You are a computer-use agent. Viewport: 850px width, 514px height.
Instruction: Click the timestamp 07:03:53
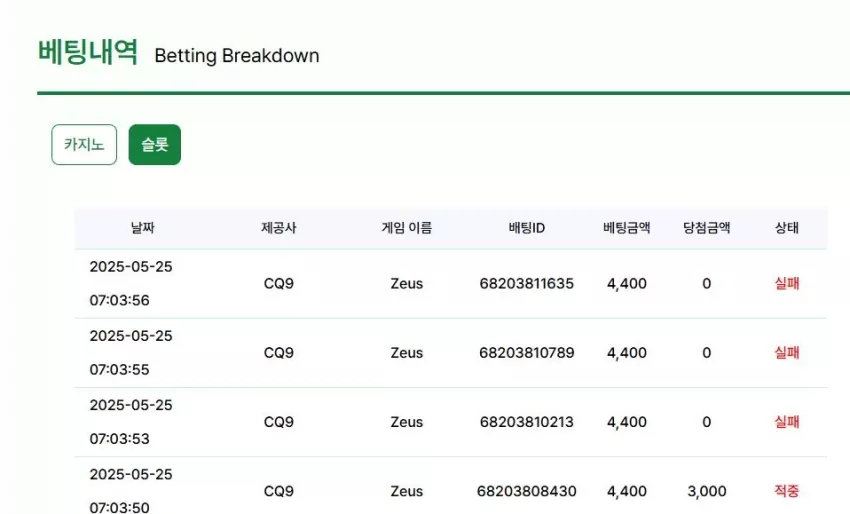coord(119,439)
